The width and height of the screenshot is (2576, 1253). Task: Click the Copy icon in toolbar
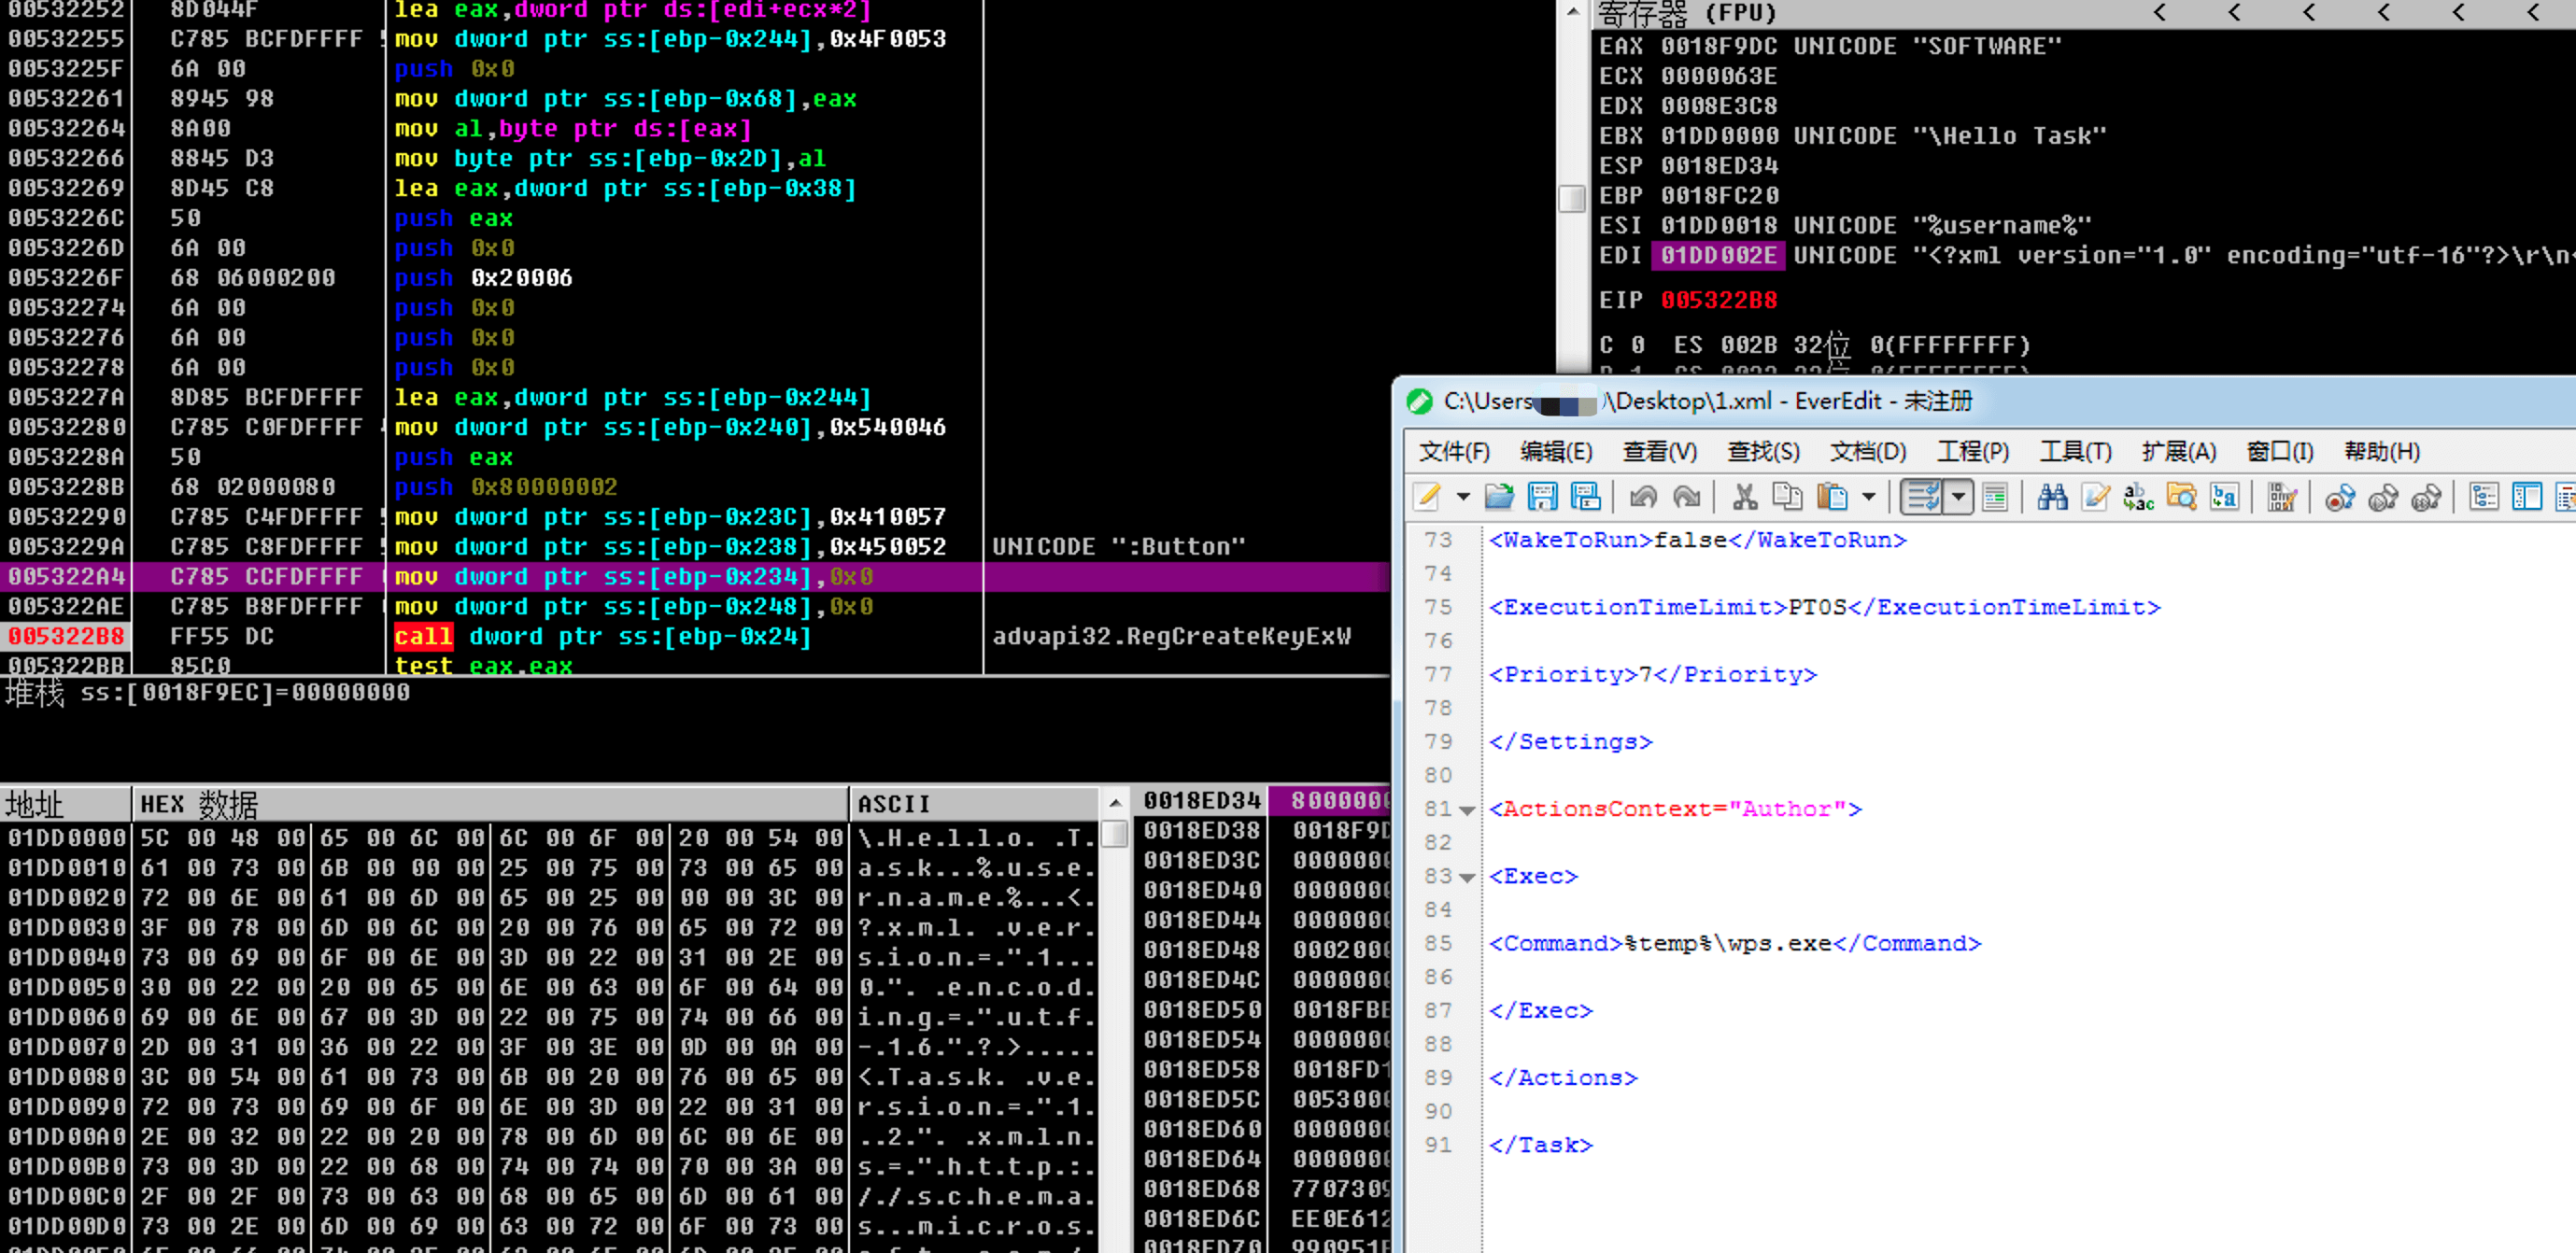tap(1787, 496)
